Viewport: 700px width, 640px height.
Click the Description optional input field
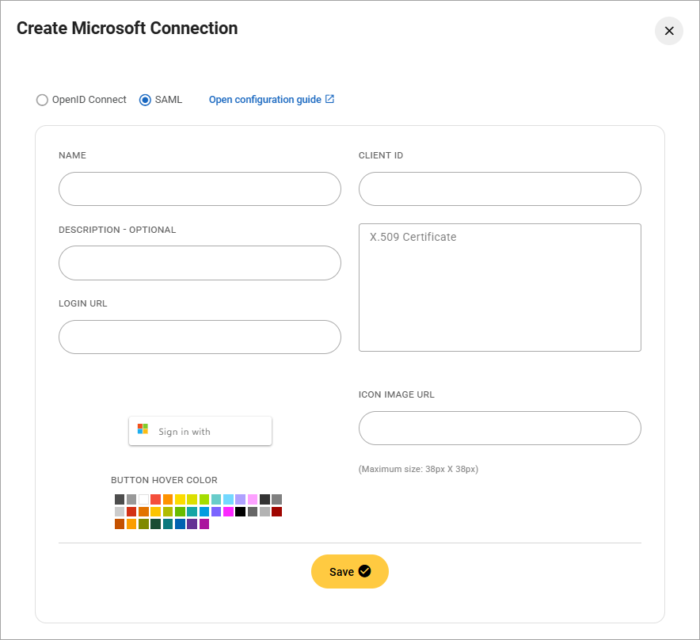[x=200, y=263]
